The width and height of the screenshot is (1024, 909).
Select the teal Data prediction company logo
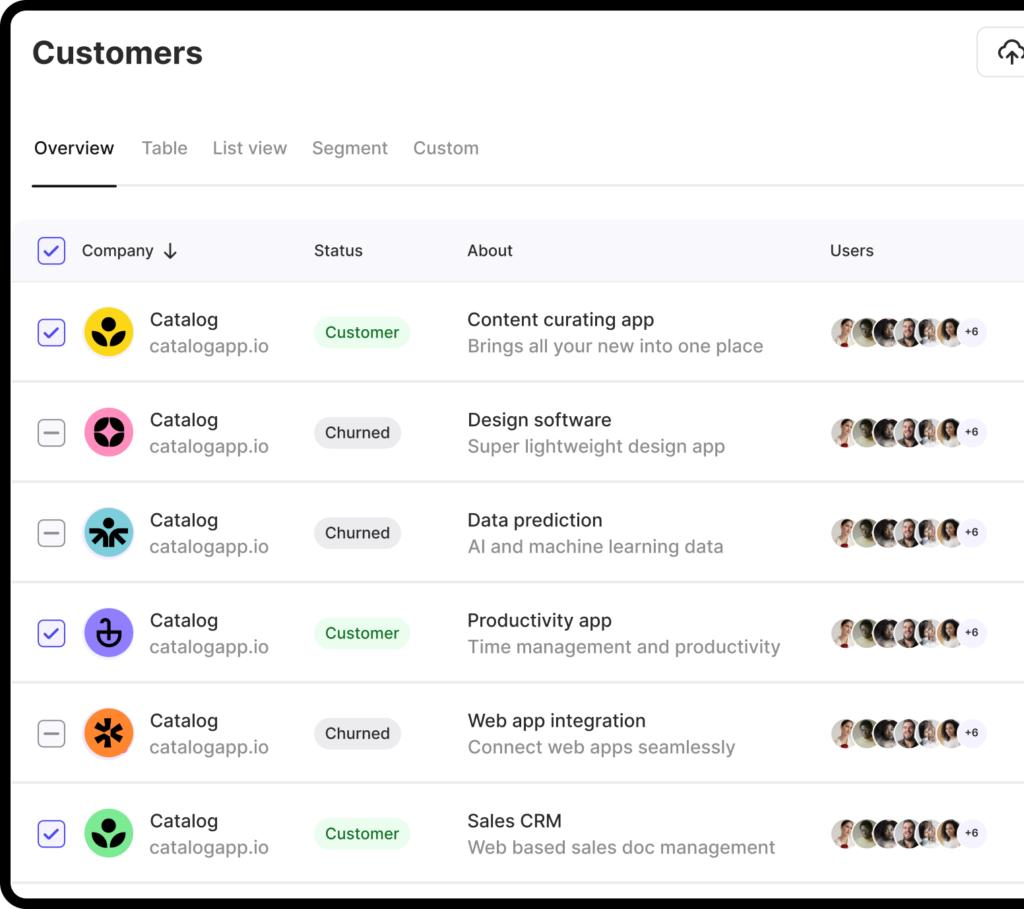pyautogui.click(x=108, y=532)
